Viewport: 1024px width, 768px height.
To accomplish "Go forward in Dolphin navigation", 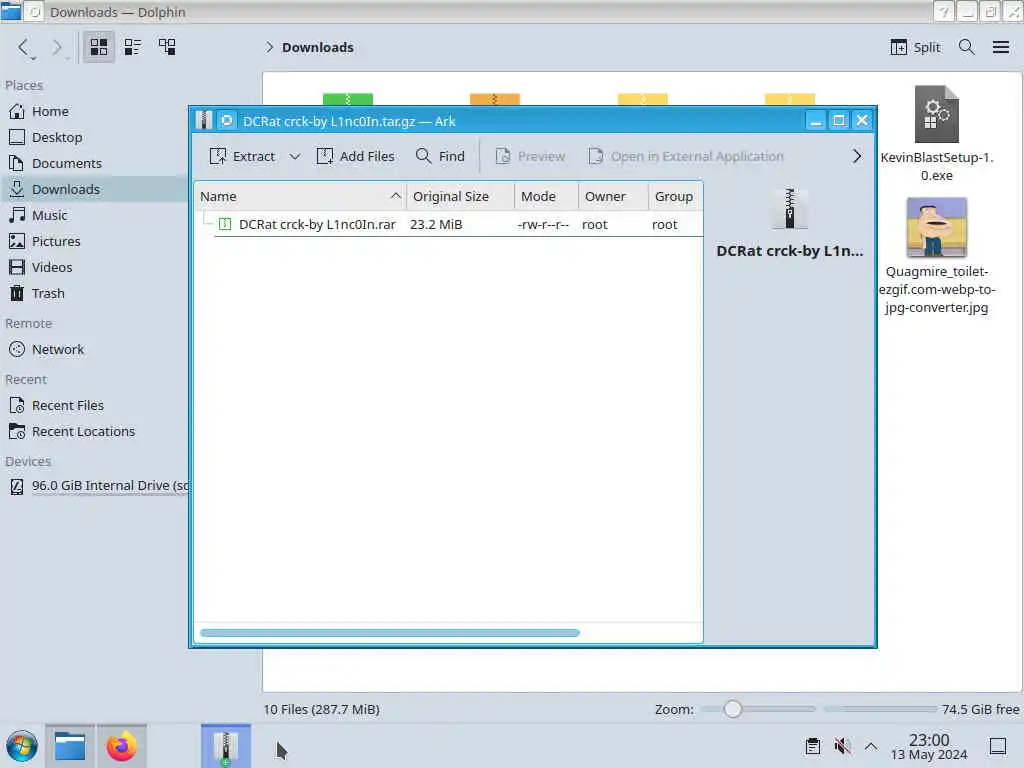I will pos(57,48).
